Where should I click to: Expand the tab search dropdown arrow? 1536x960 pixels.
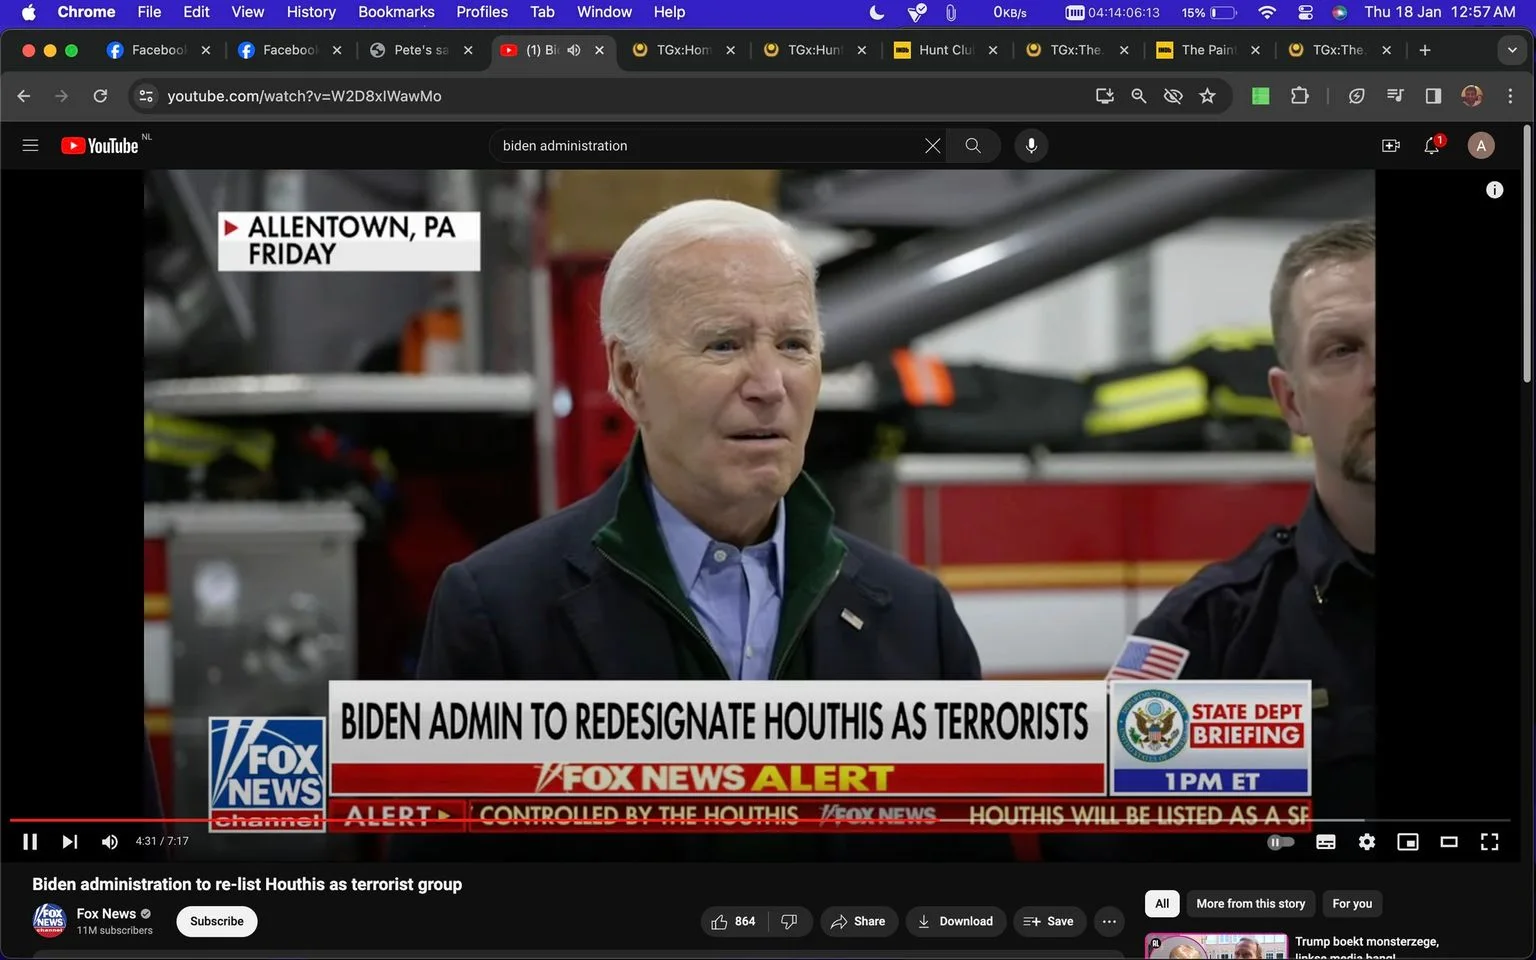point(1512,50)
